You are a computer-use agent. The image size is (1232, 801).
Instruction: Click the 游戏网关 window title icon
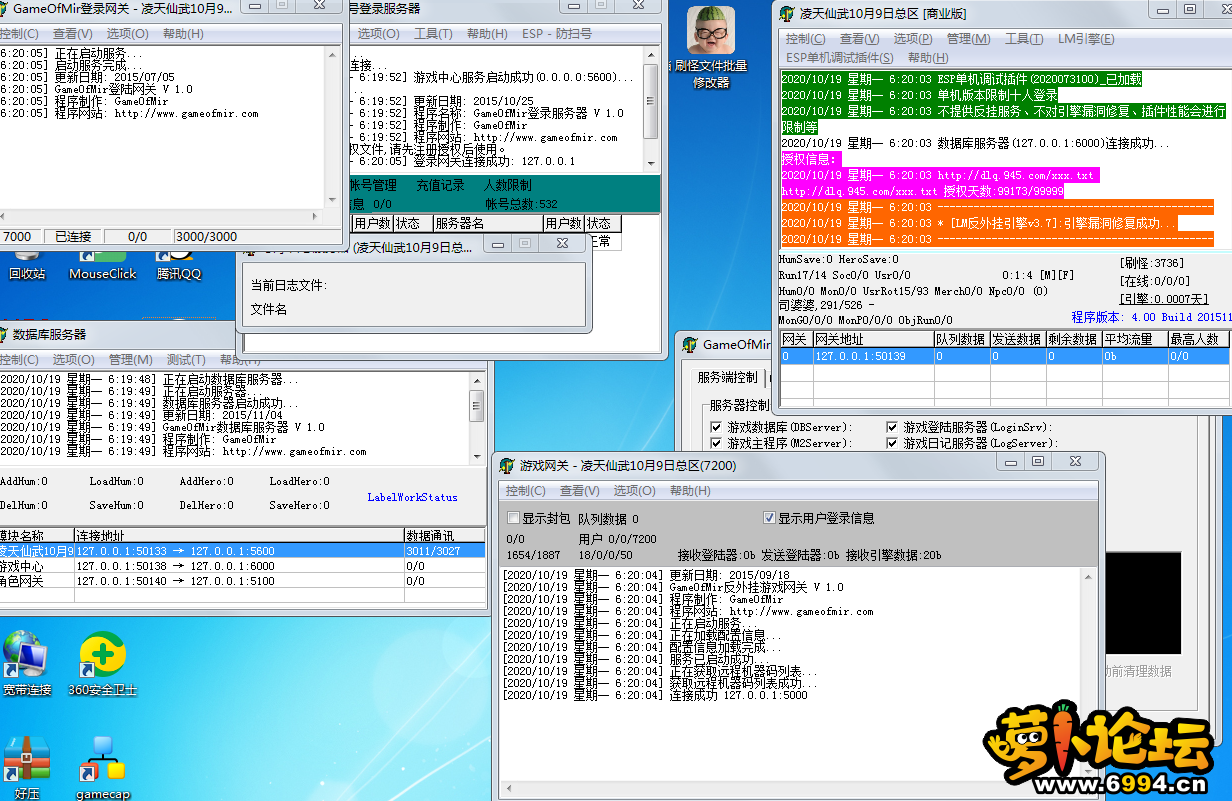click(x=507, y=466)
